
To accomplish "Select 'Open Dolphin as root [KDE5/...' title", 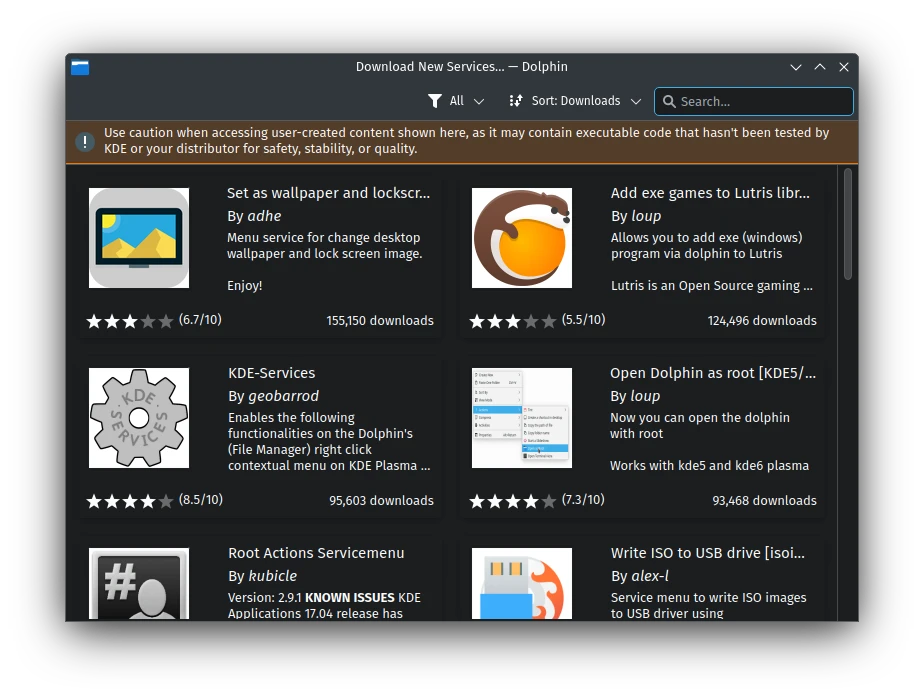I will pos(713,373).
